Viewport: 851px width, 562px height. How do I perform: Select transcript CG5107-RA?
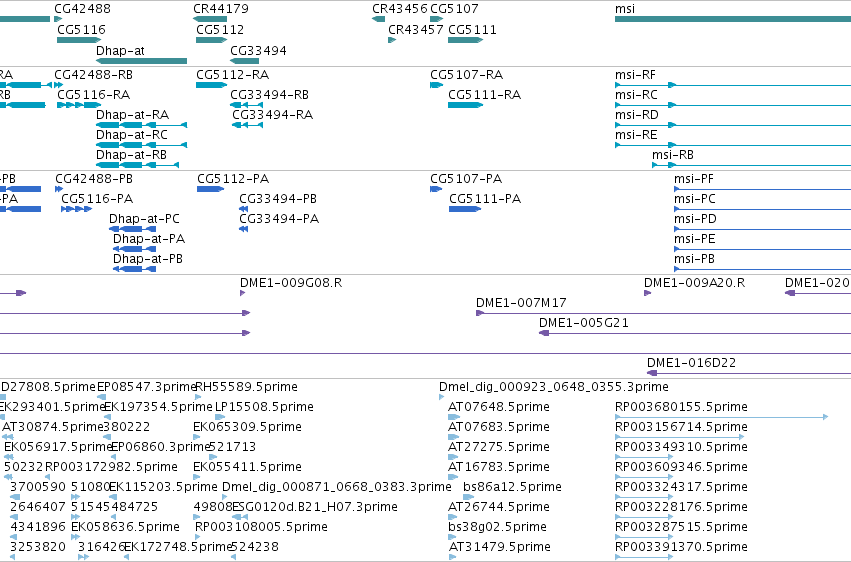pos(437,85)
